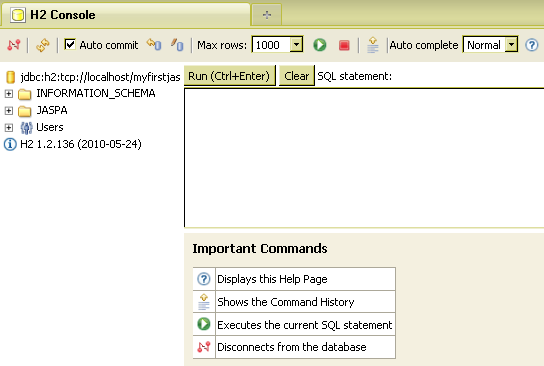The width and height of the screenshot is (544, 366).
Task: Click the Run (Ctrl+Enter) button
Action: [x=229, y=76]
